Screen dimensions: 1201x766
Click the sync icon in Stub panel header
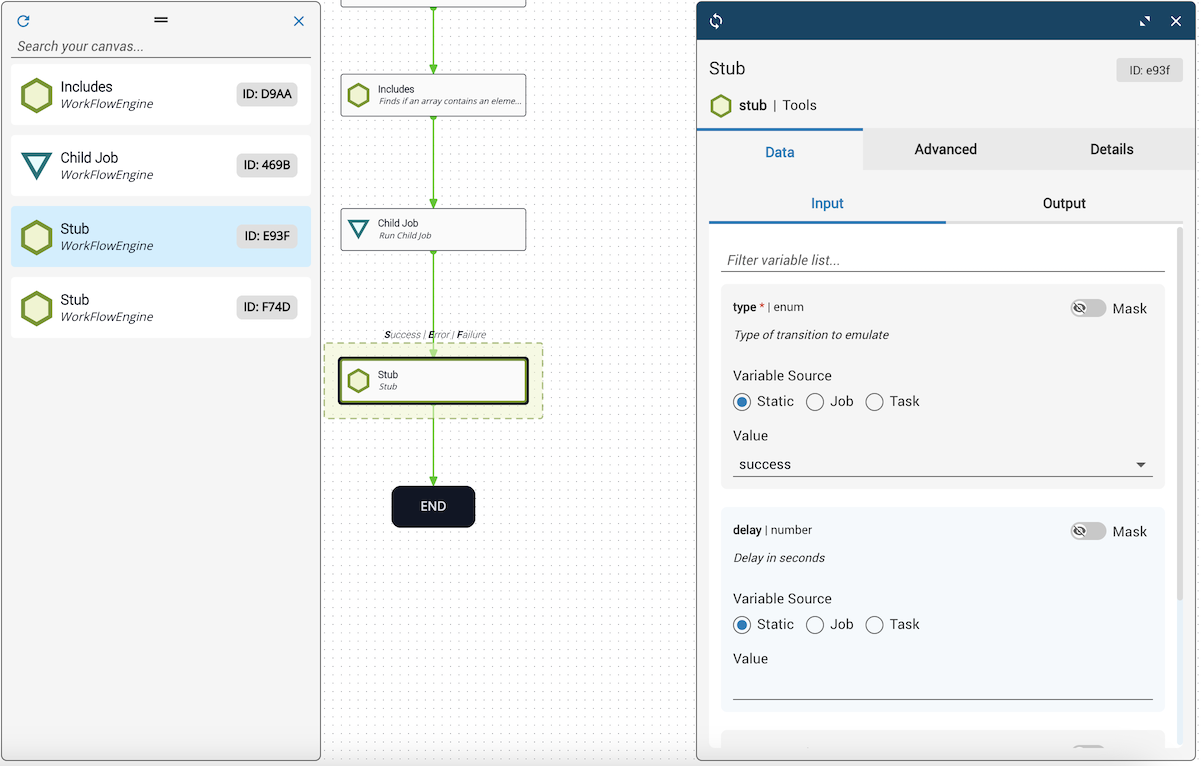click(716, 21)
